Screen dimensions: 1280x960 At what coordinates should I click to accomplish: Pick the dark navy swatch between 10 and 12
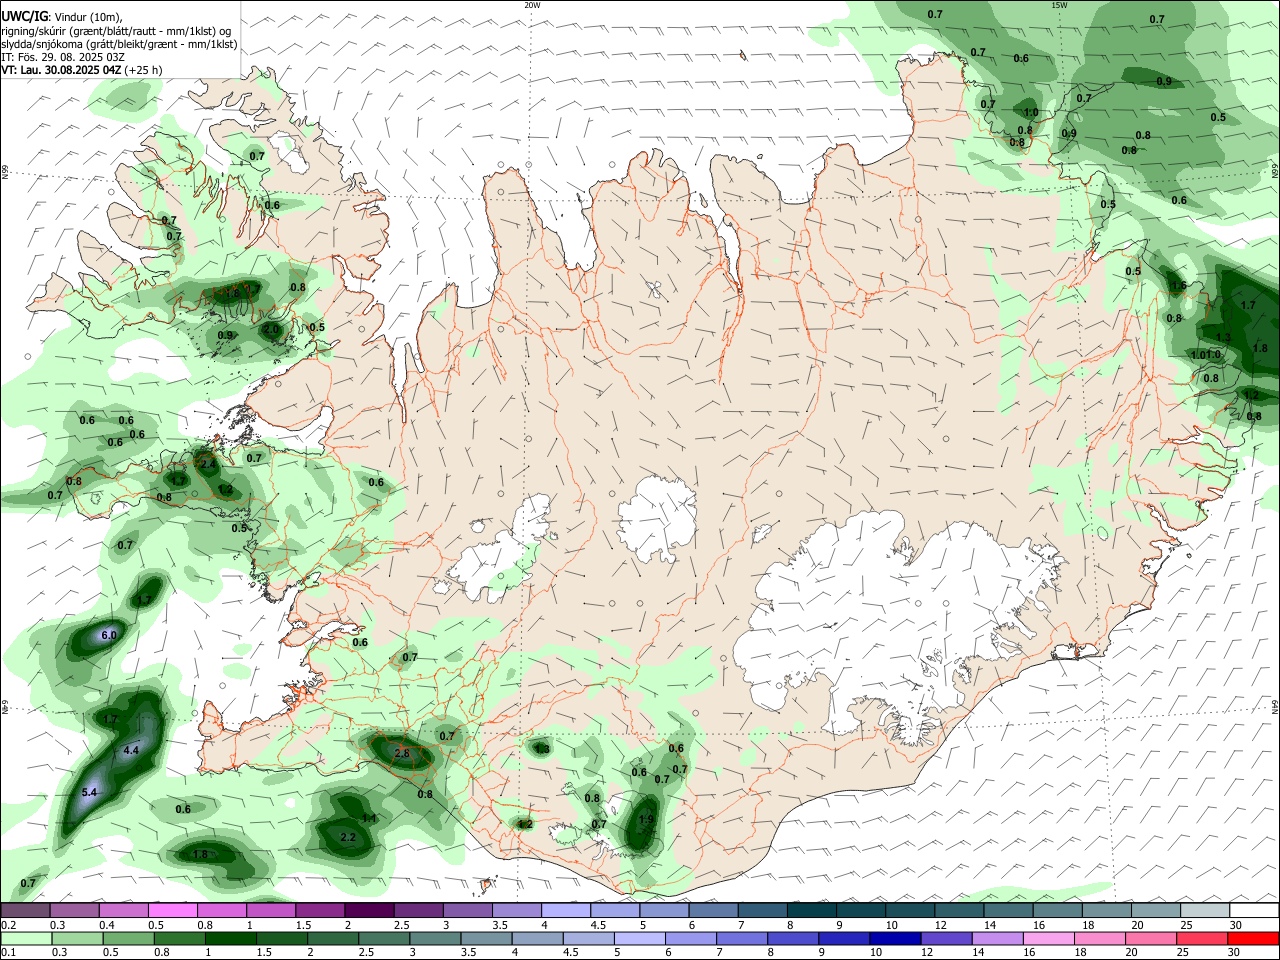(x=894, y=939)
